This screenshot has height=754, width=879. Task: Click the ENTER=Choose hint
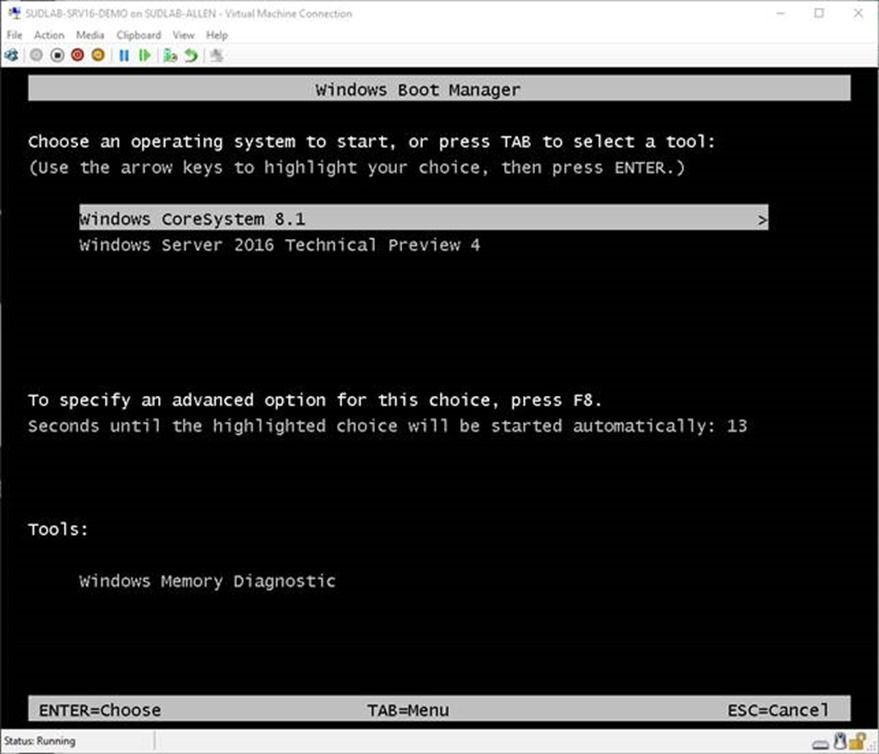(100, 710)
